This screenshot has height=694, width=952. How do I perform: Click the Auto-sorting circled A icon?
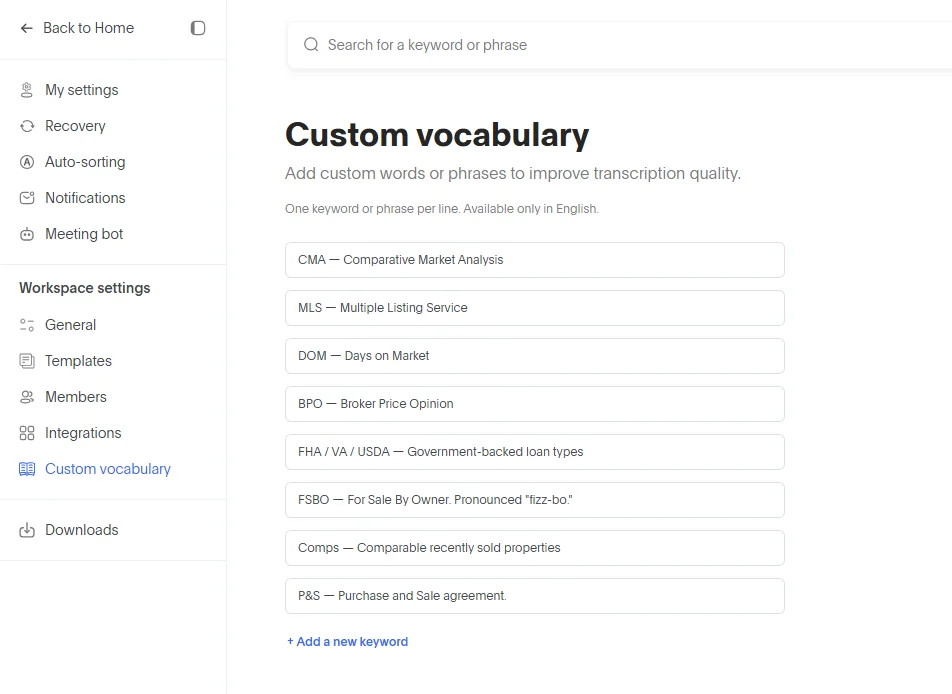(27, 162)
